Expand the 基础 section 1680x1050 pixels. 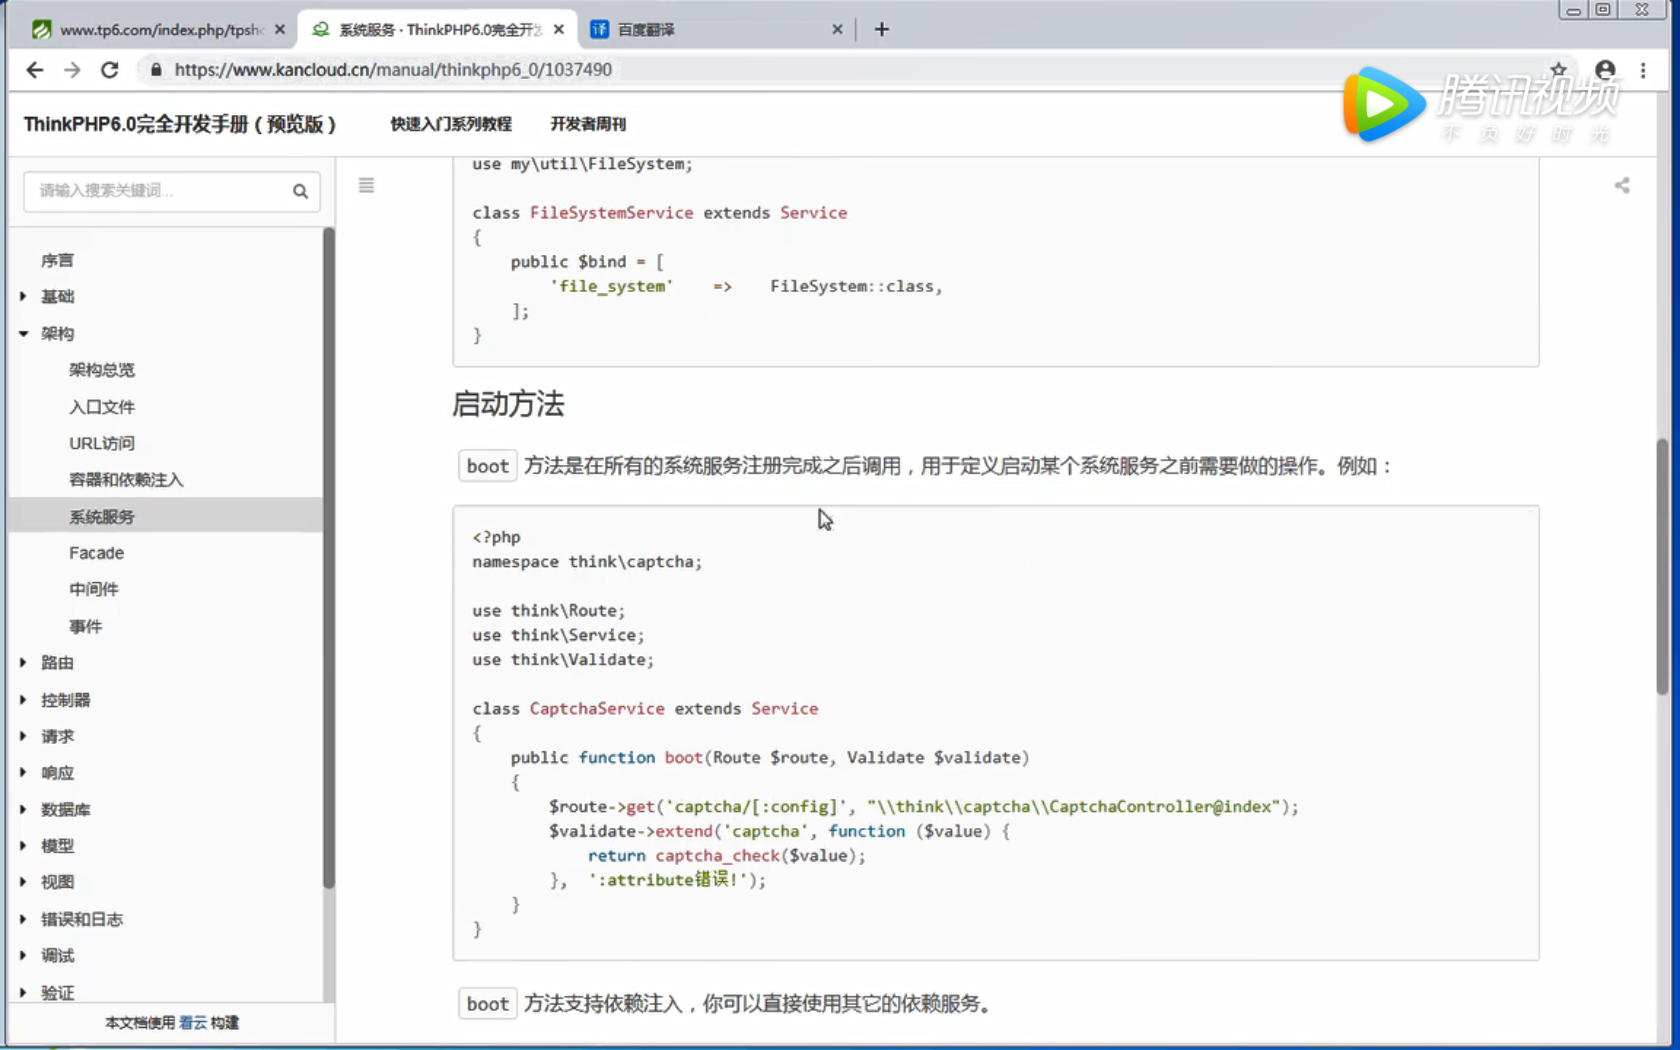click(57, 296)
